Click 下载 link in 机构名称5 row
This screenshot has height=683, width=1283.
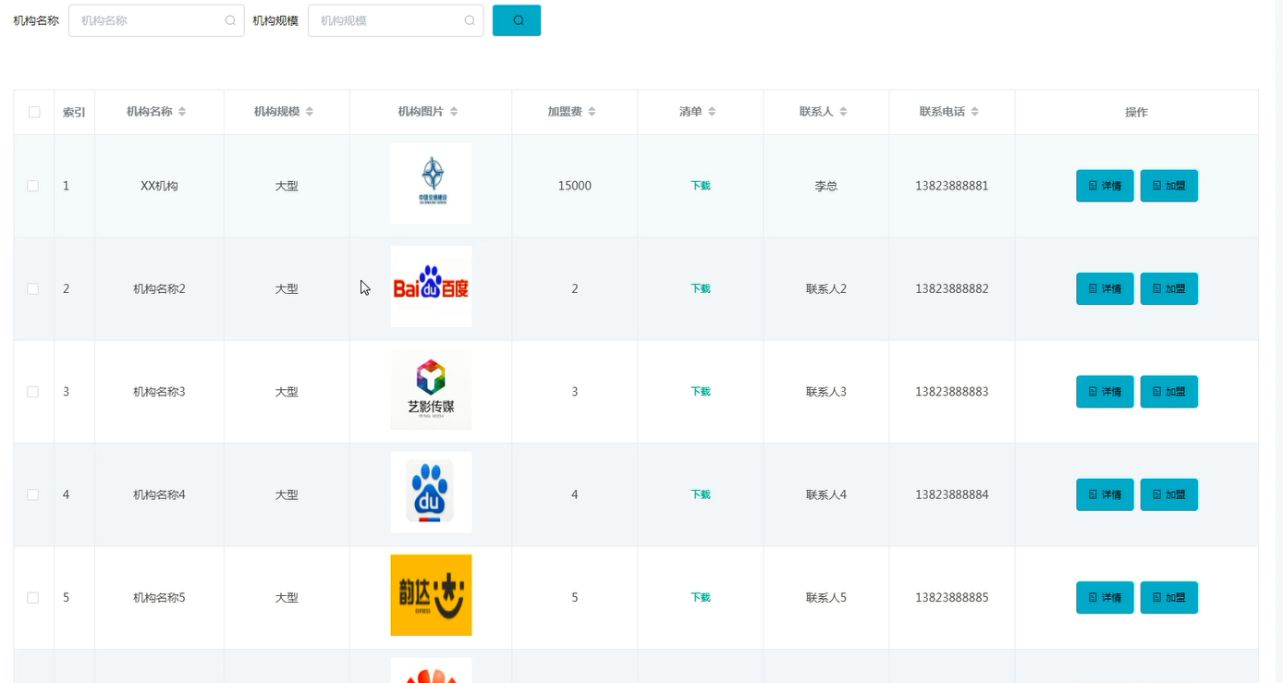pos(700,598)
